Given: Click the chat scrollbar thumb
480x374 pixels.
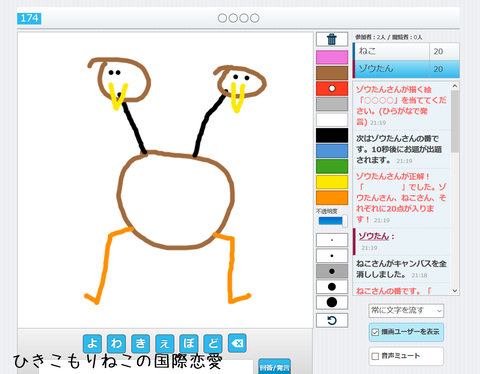Looking at the screenshot, I should coord(455,122).
